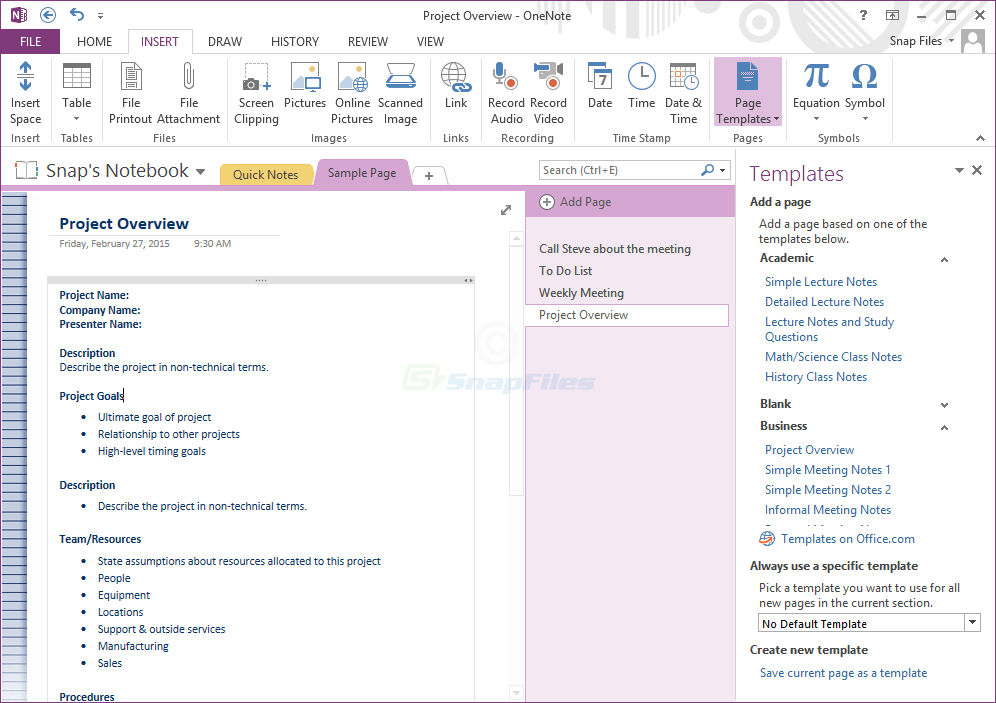Image resolution: width=996 pixels, height=703 pixels.
Task: Open the Weekly Meeting page
Action: click(x=581, y=293)
